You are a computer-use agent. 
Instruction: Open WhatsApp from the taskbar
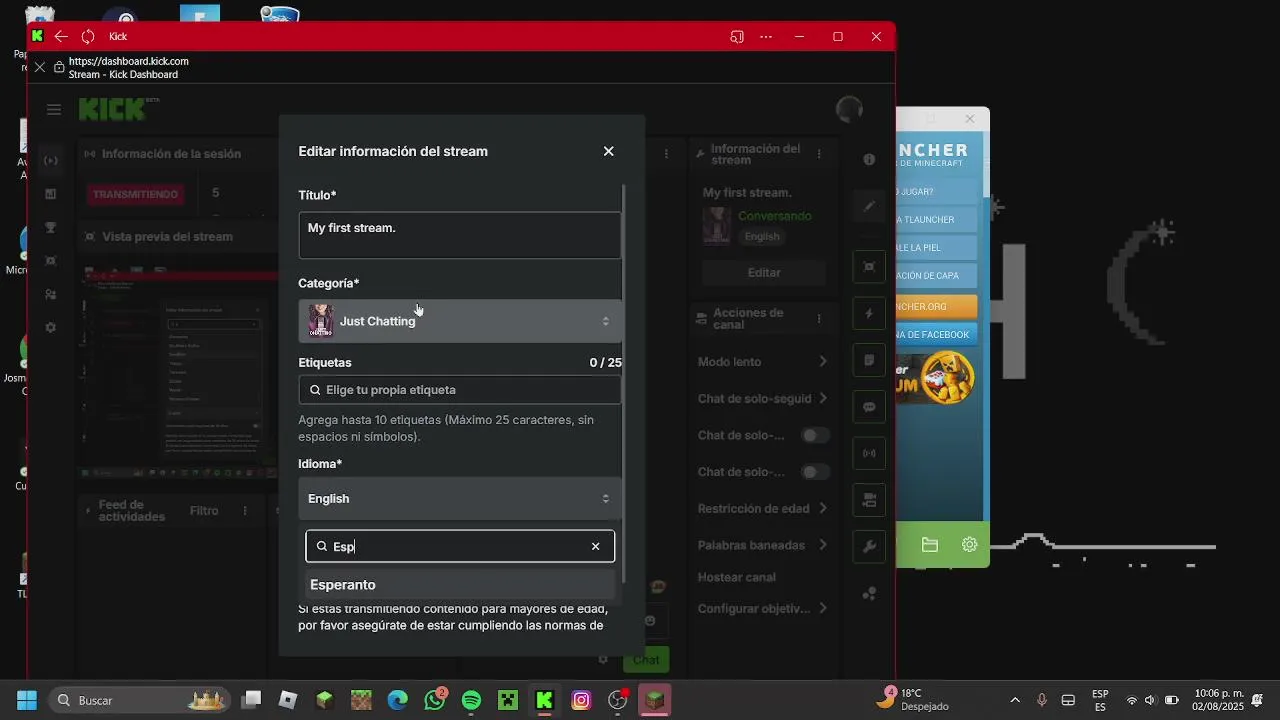[x=435, y=700]
